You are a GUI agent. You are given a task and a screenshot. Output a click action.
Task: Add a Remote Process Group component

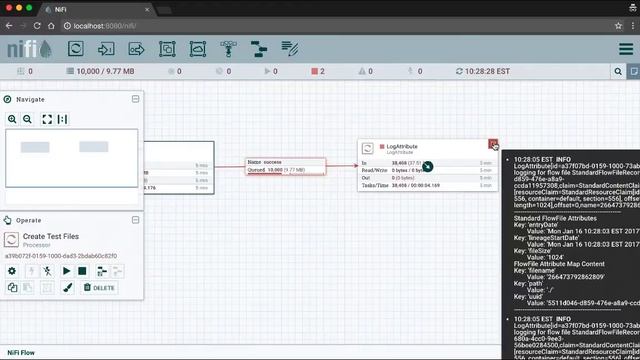tap(198, 49)
